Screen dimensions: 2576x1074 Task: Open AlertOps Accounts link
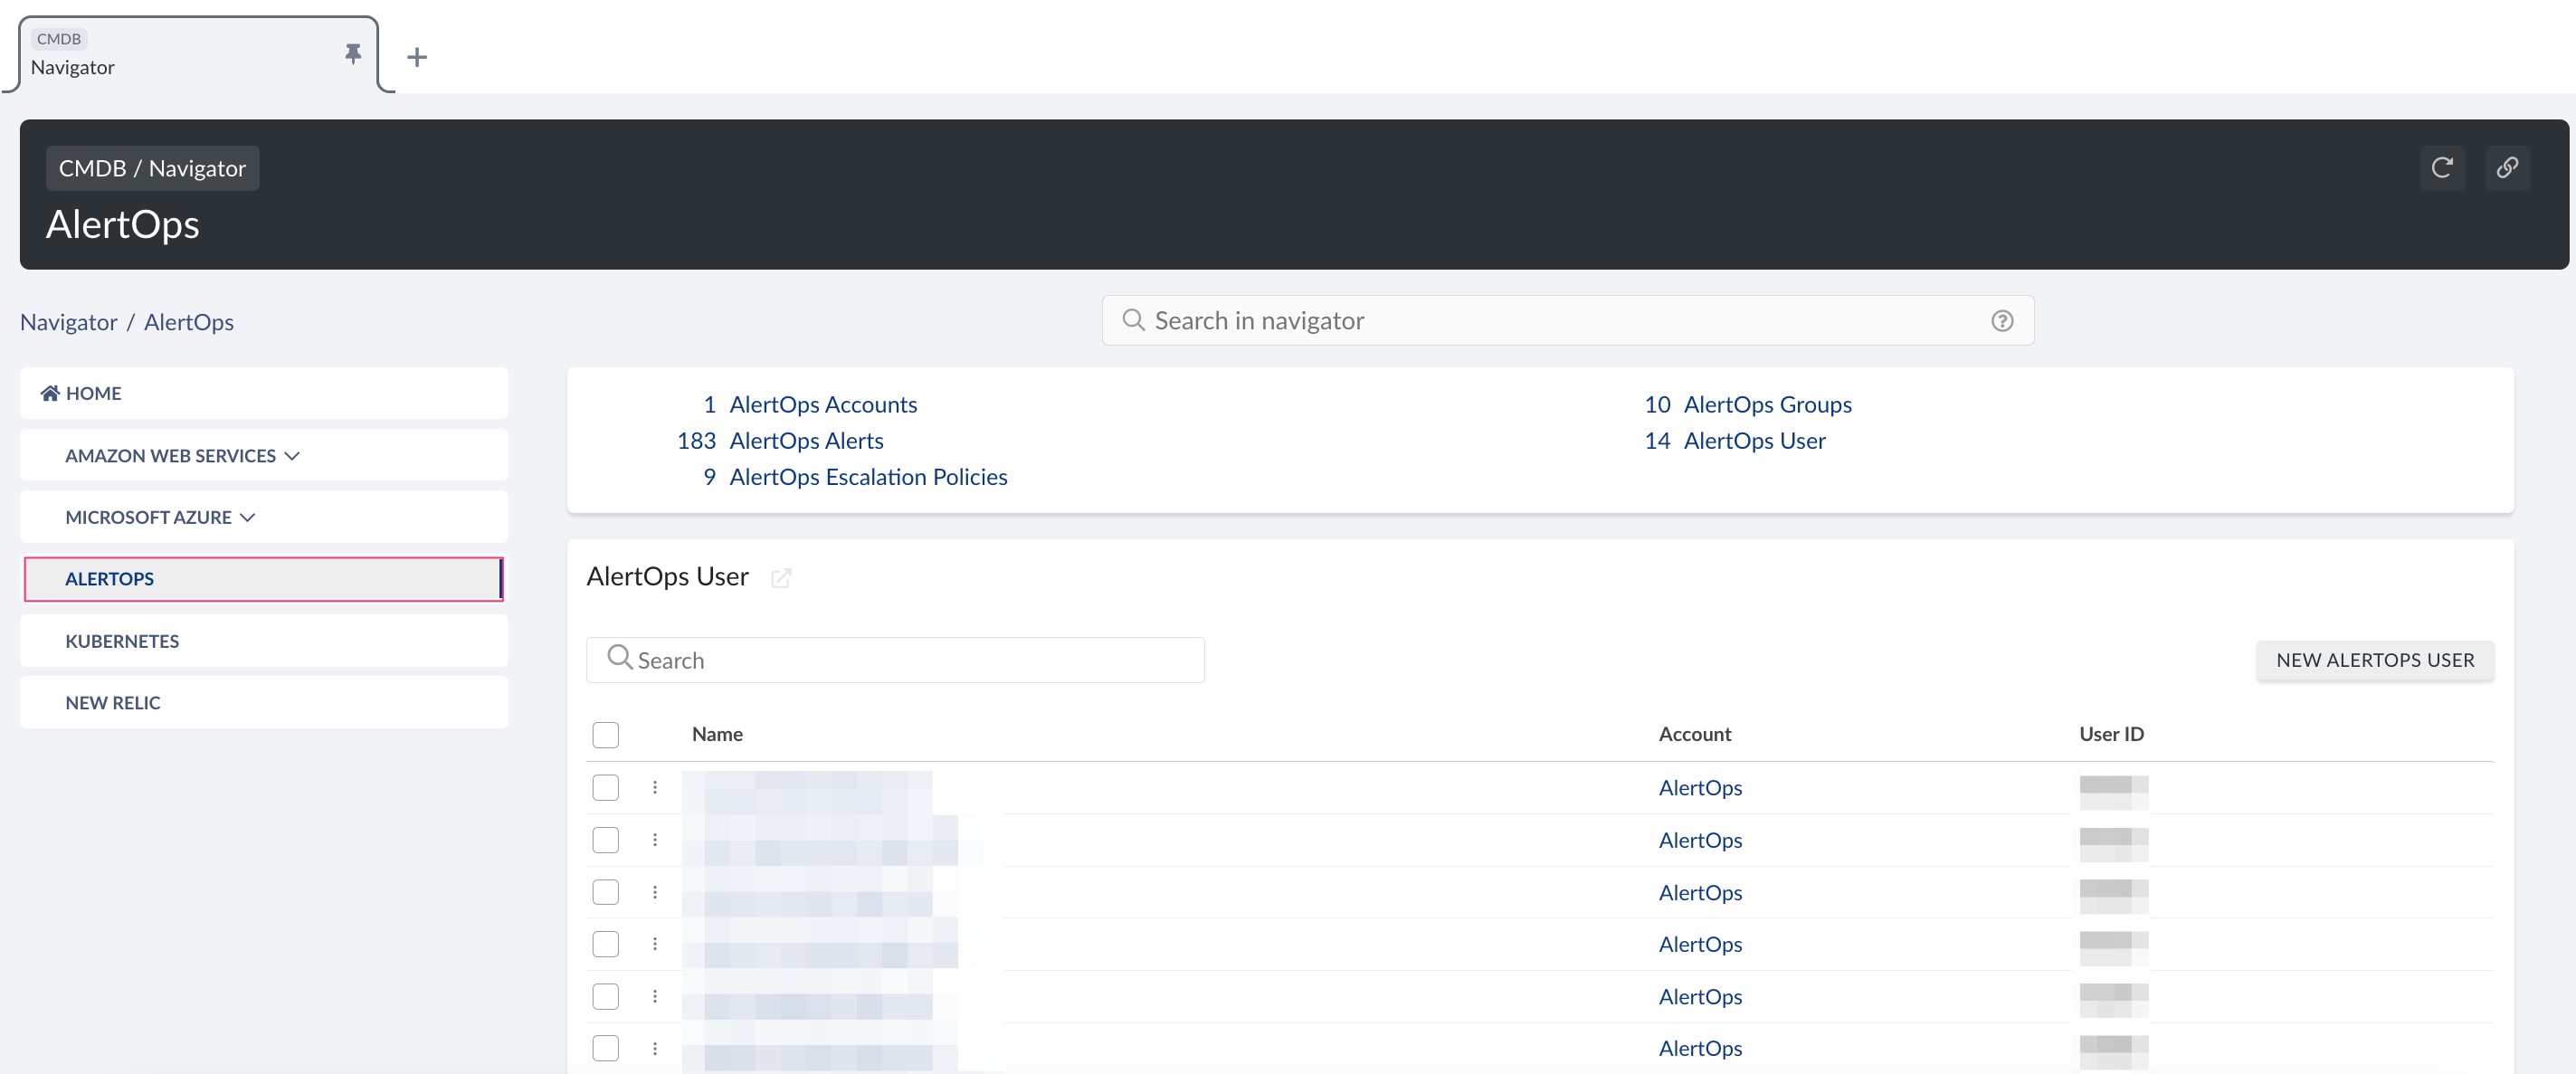pos(823,405)
